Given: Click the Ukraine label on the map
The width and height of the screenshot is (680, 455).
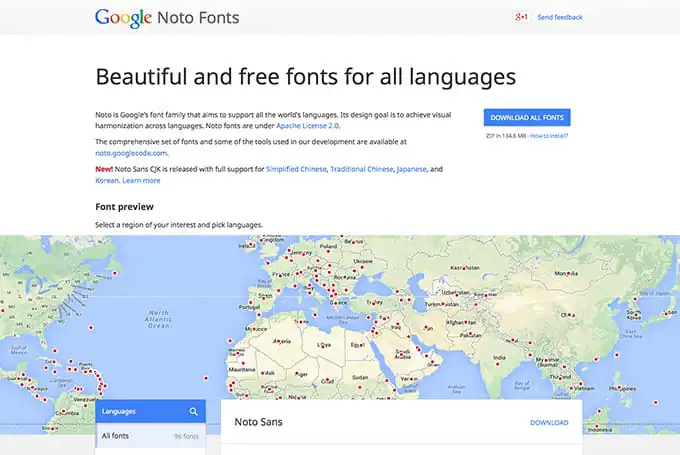Looking at the screenshot, I should pos(363,262).
